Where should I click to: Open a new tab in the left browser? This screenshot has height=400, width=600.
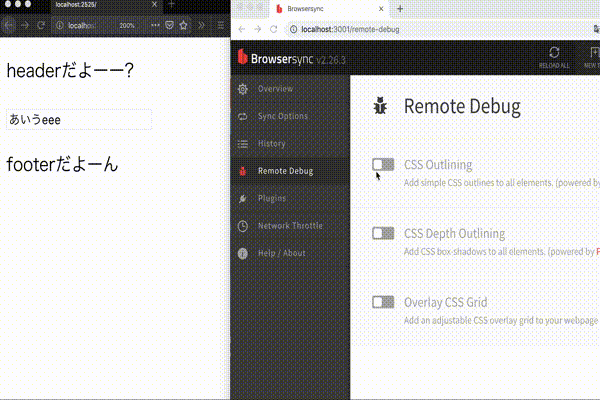pyautogui.click(x=171, y=4)
